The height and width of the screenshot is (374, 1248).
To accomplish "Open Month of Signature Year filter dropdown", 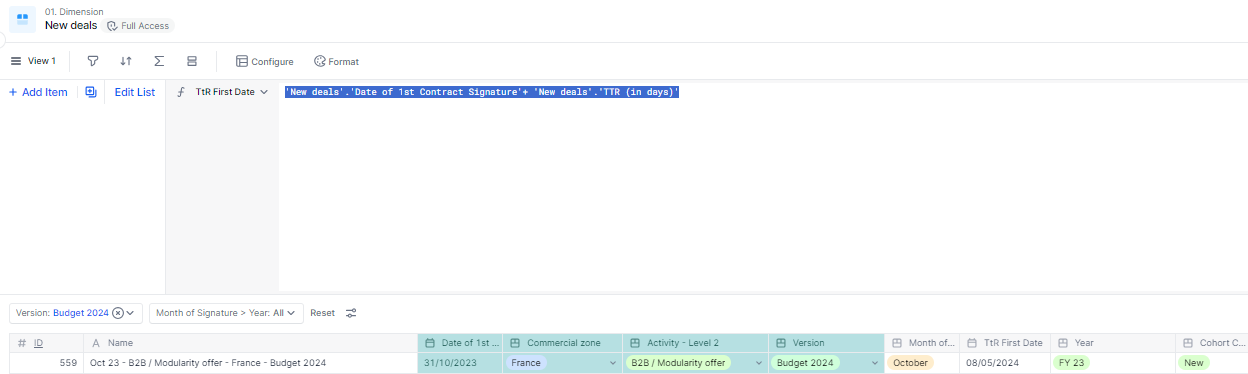I will tap(226, 313).
